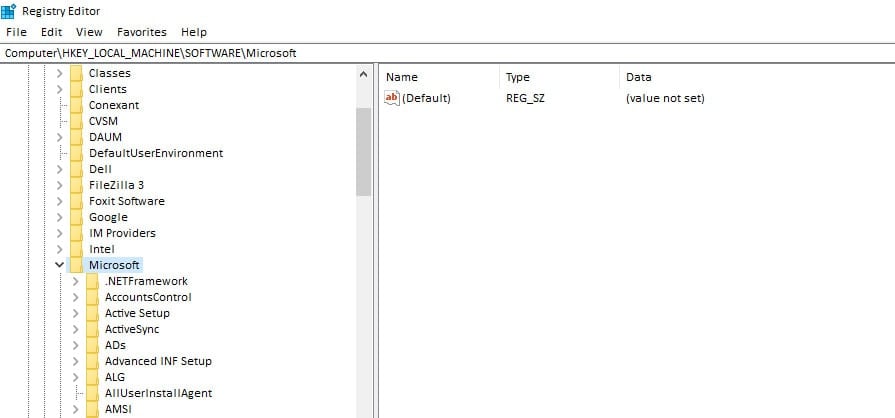The image size is (895, 418).
Task: Click the Foxit Software folder icon
Action: [76, 201]
